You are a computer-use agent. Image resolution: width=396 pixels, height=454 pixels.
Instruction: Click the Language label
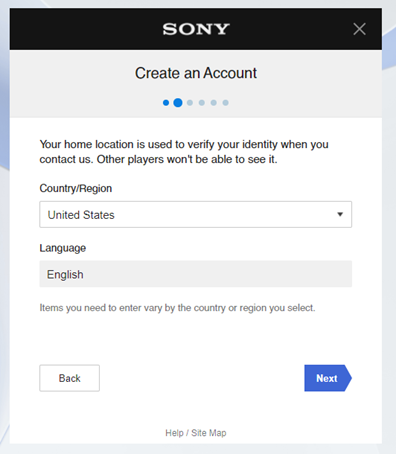[x=63, y=248]
